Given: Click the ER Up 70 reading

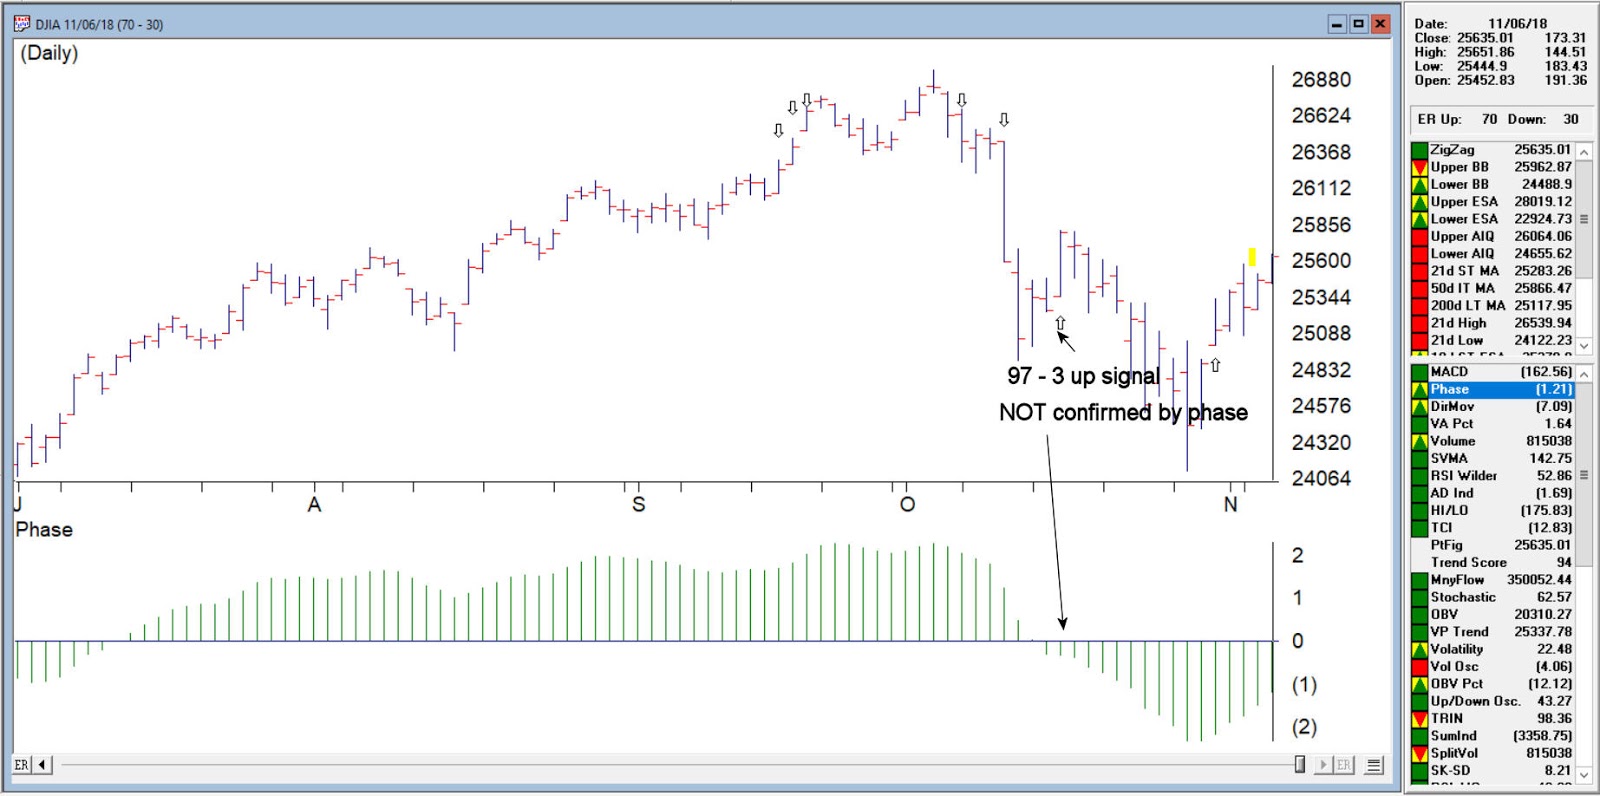Looking at the screenshot, I should 1490,119.
